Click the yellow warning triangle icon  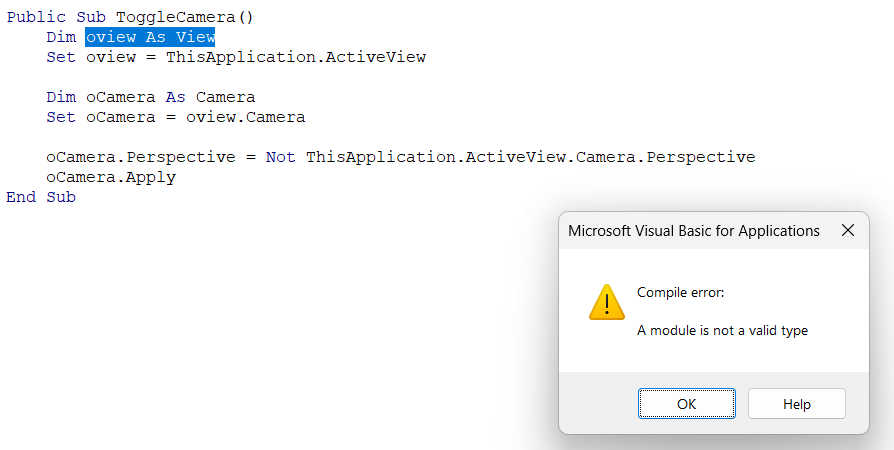click(x=607, y=302)
